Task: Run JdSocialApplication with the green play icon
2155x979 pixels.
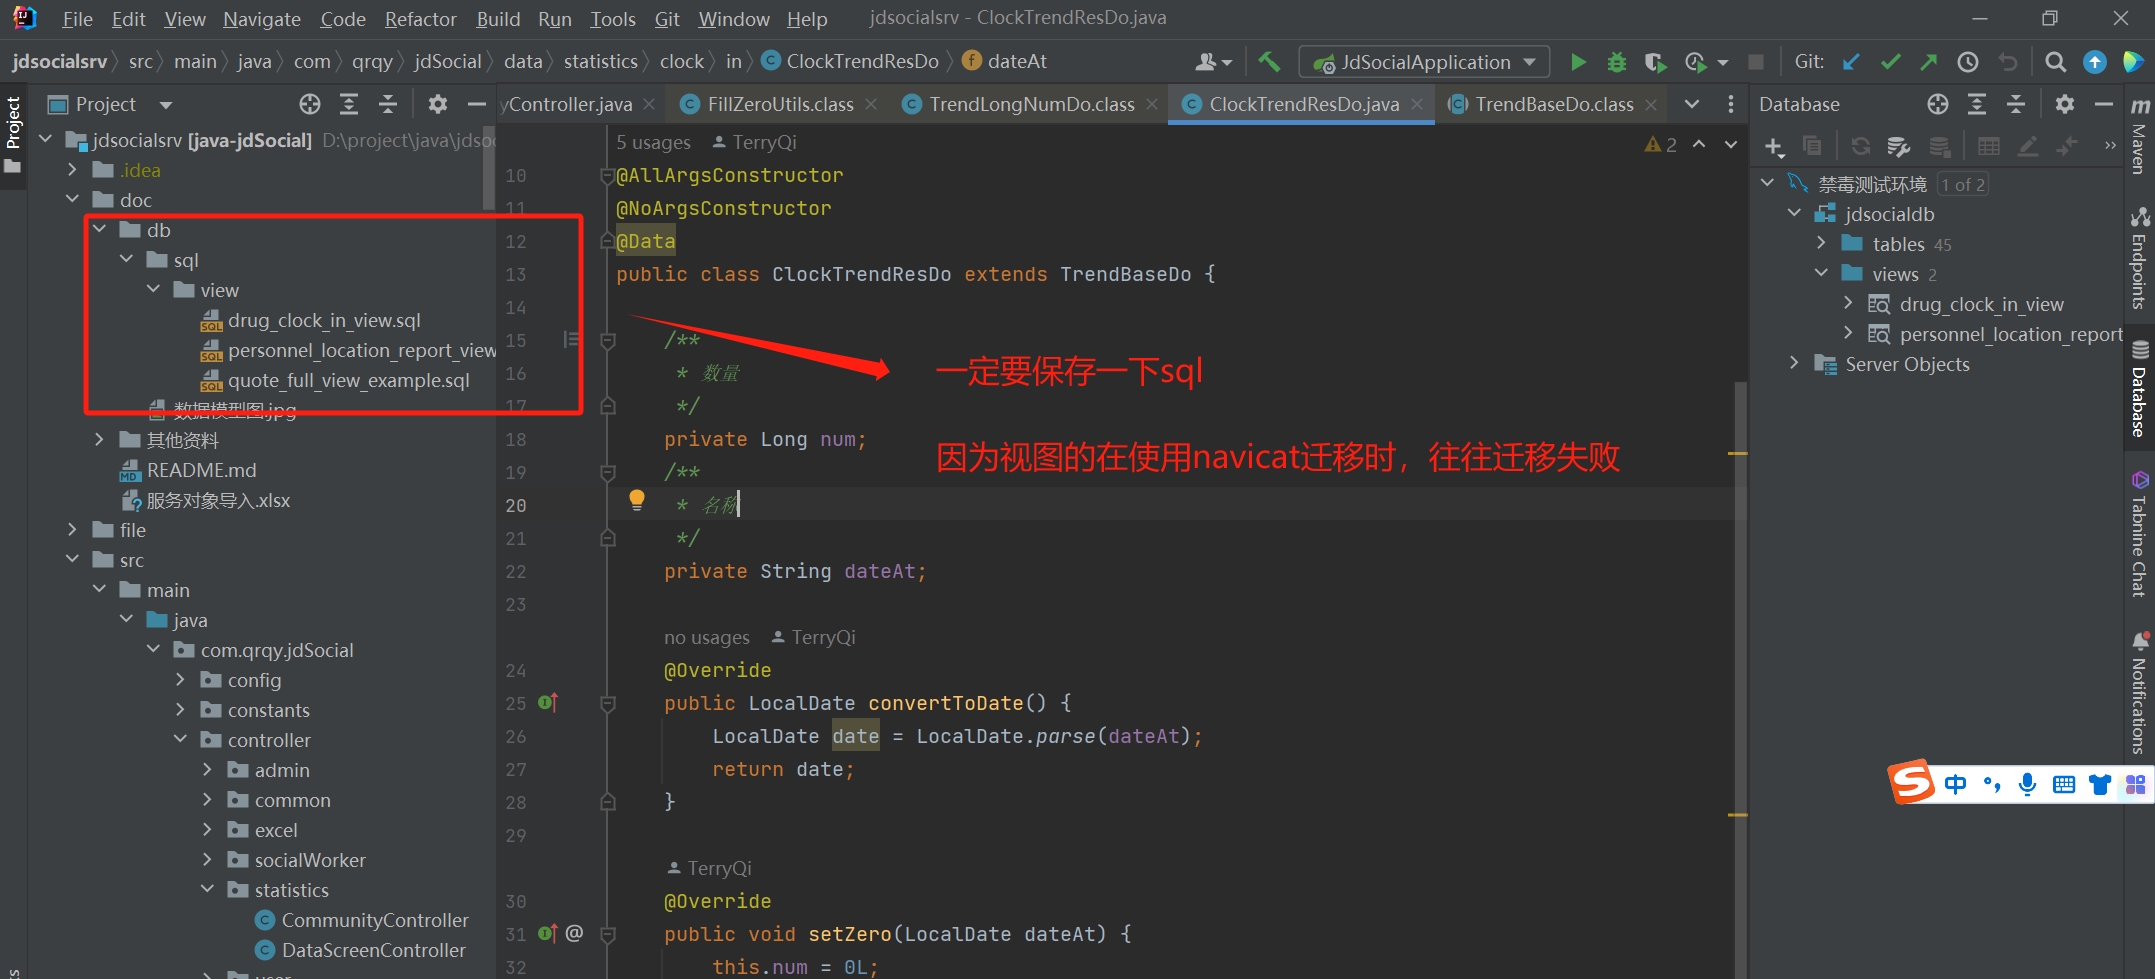Action: click(1578, 62)
